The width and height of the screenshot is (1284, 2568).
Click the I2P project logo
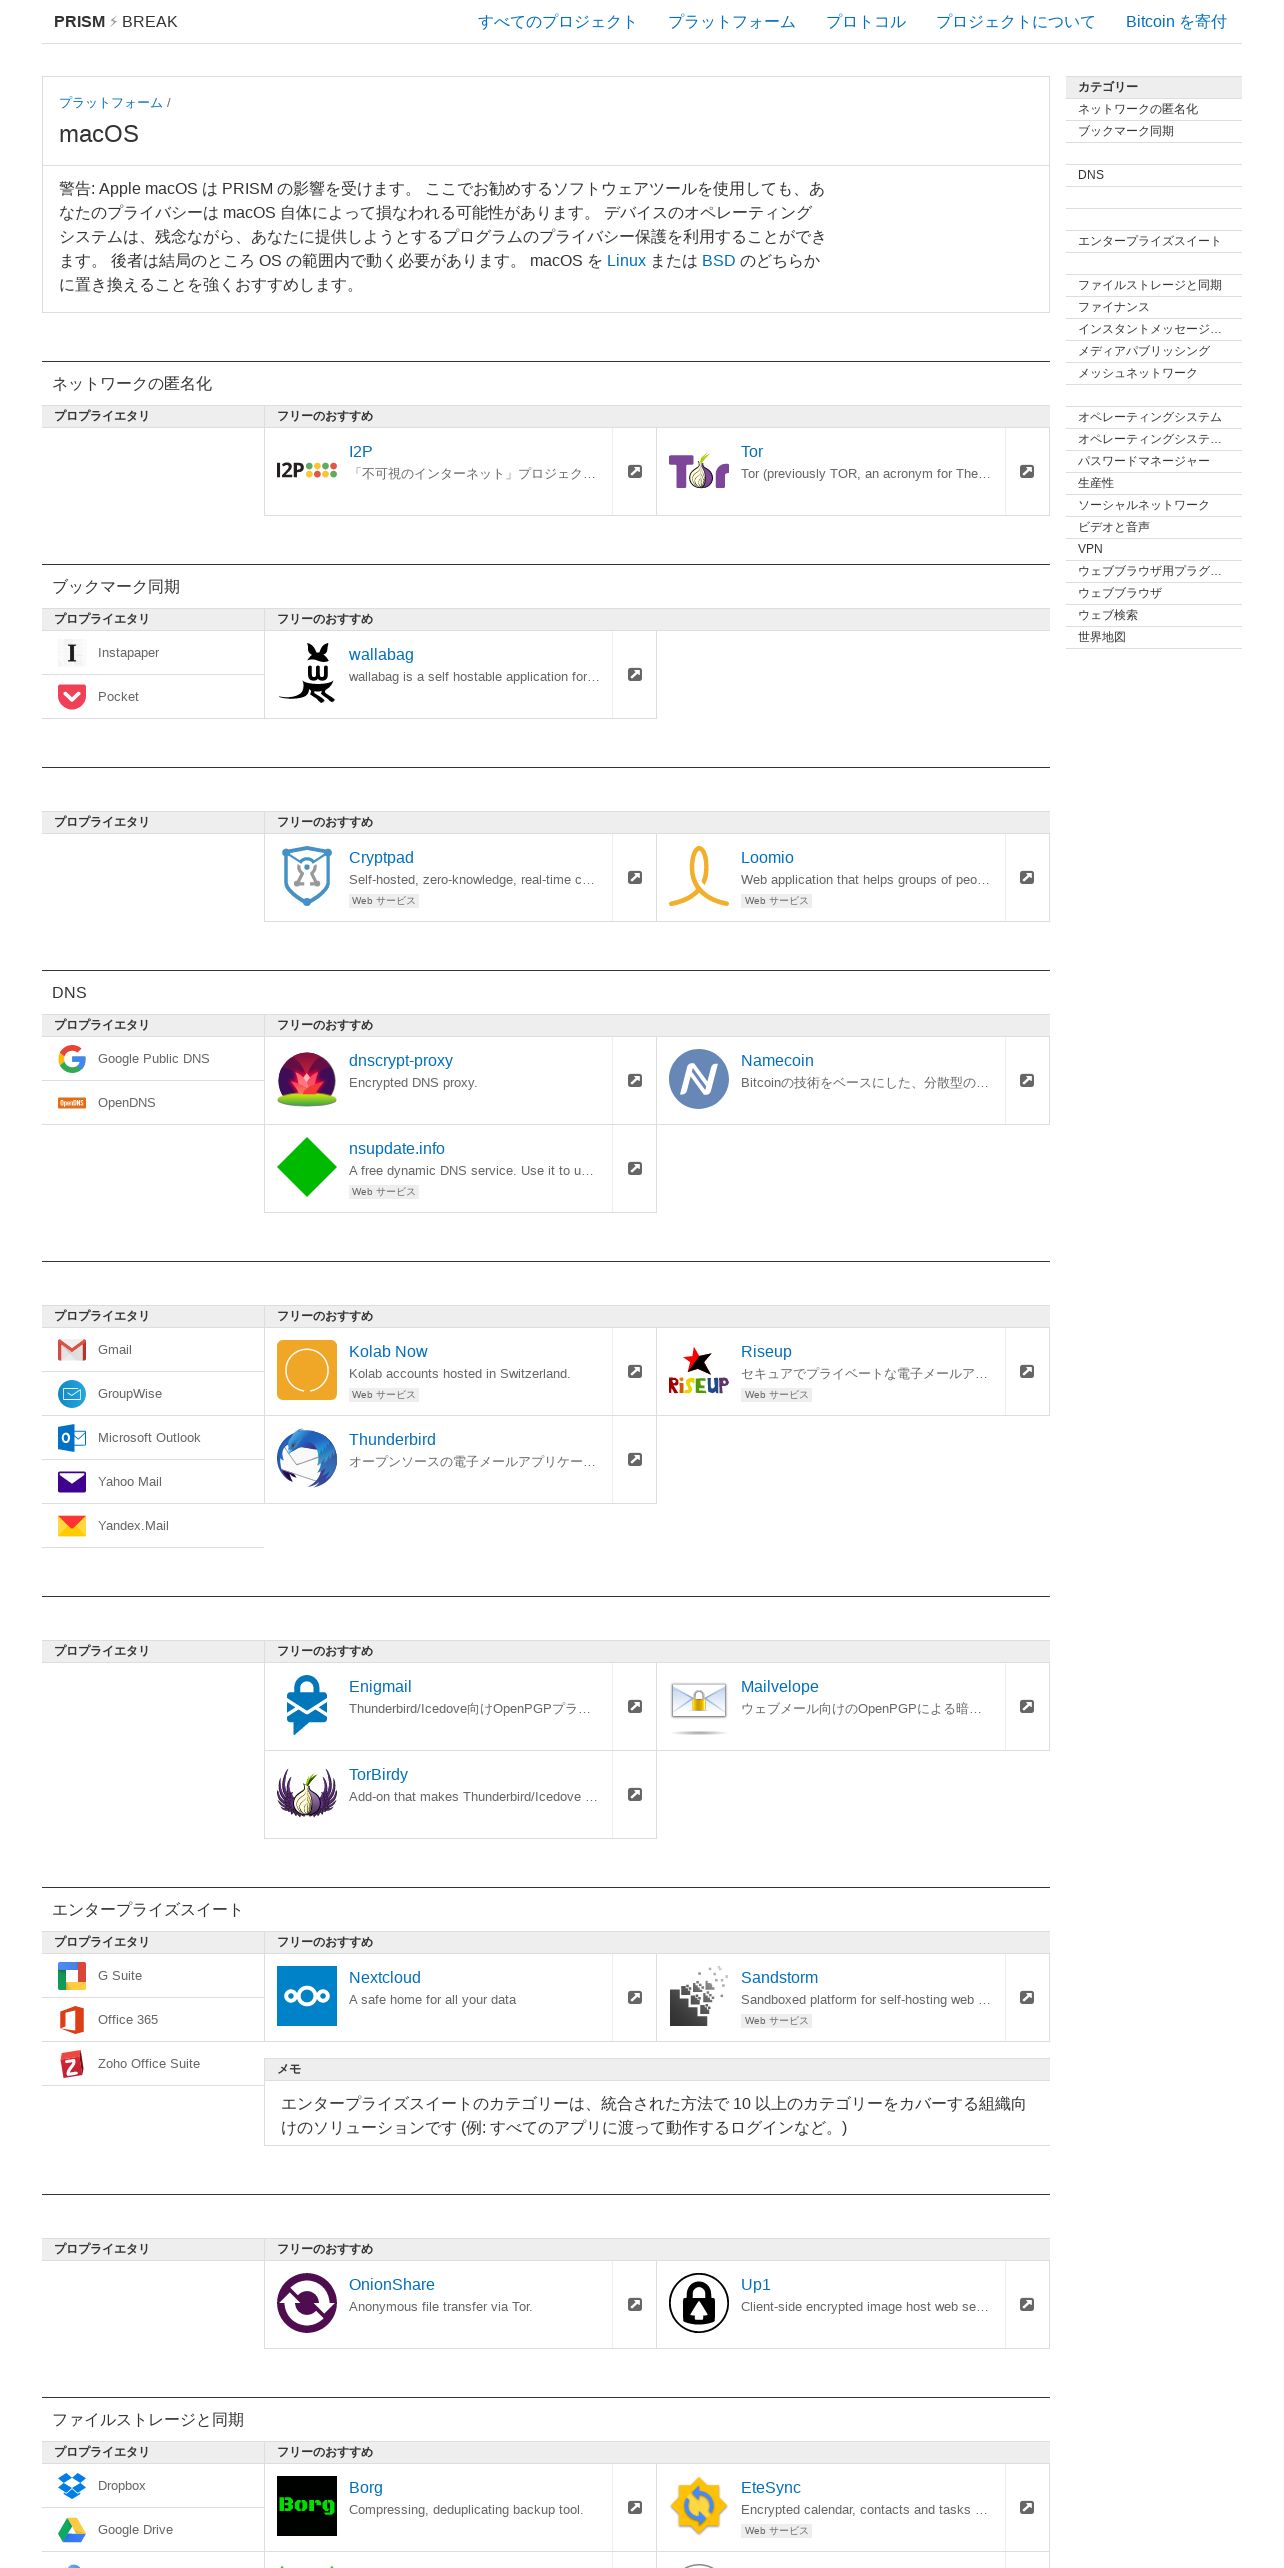[306, 471]
